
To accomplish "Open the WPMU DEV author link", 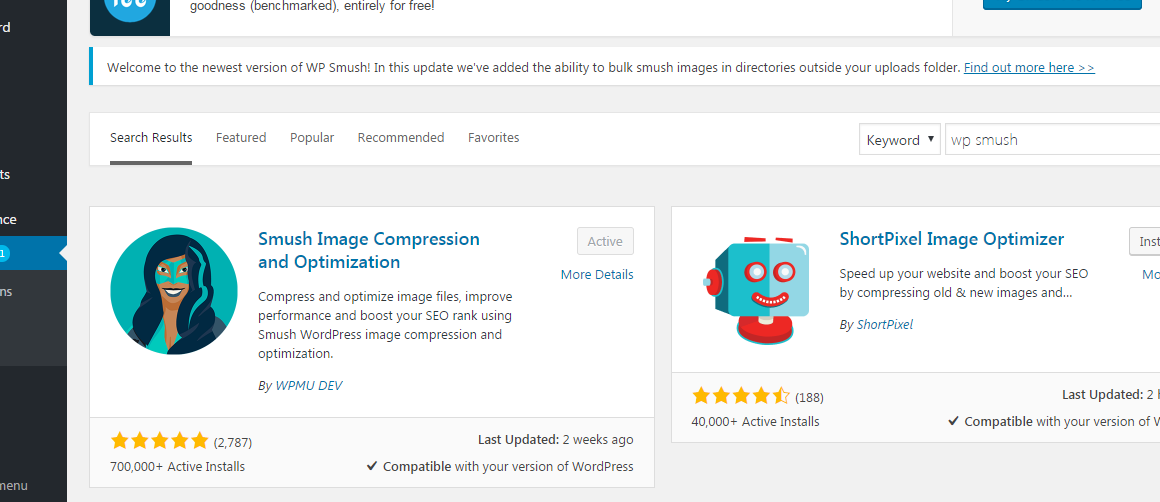I will click(x=308, y=386).
